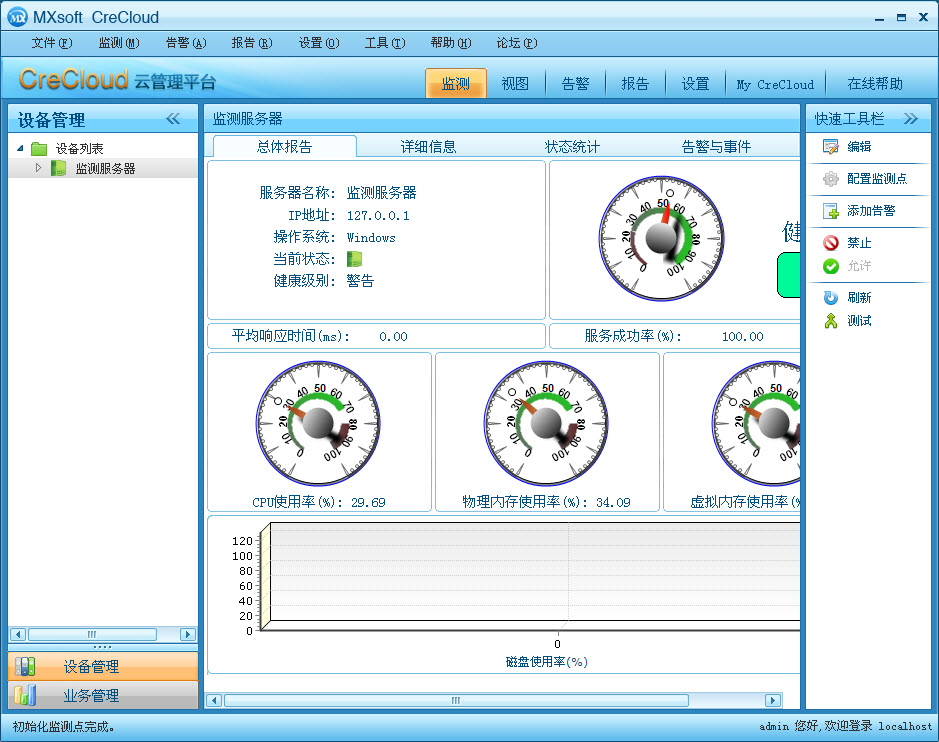The width and height of the screenshot is (939, 742).
Task: Click the green server icon beside 当前状态
Action: coord(354,259)
